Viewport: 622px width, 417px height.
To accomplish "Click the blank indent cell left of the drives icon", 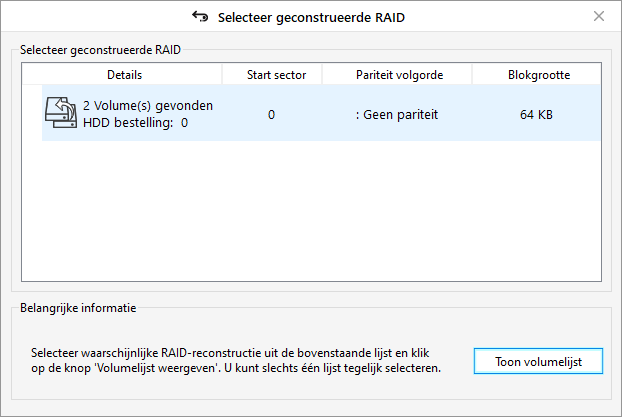I will 32,113.
